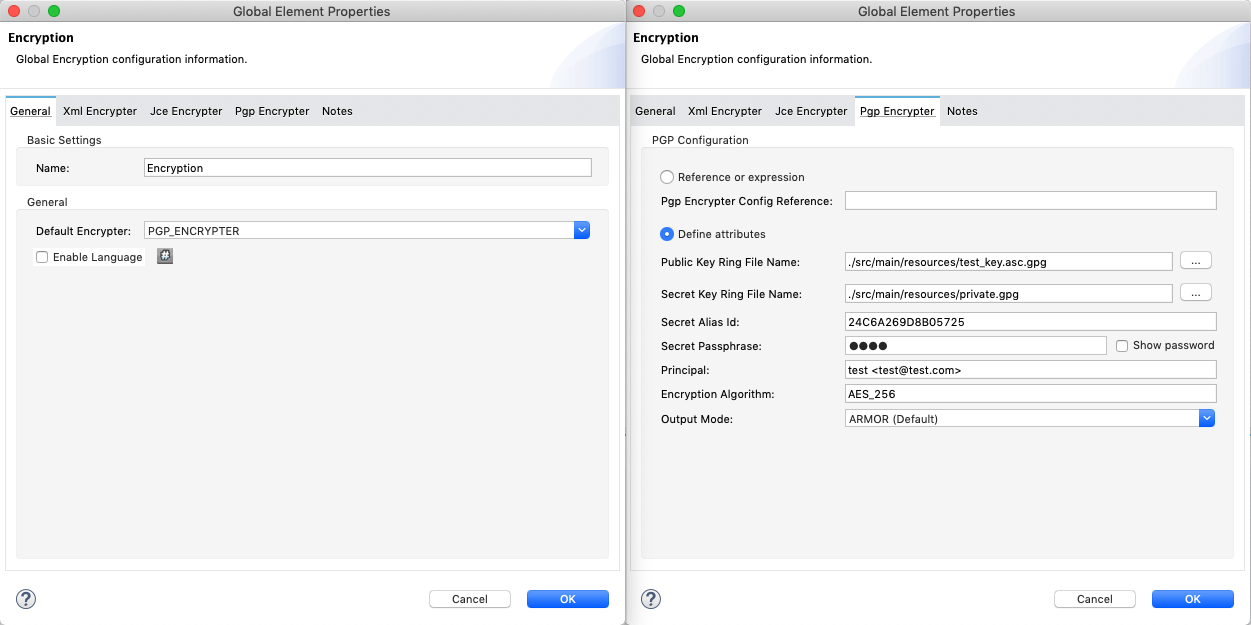This screenshot has width=1251, height=625.
Task: Edit the Principal field showing test@test.com
Action: (1030, 369)
